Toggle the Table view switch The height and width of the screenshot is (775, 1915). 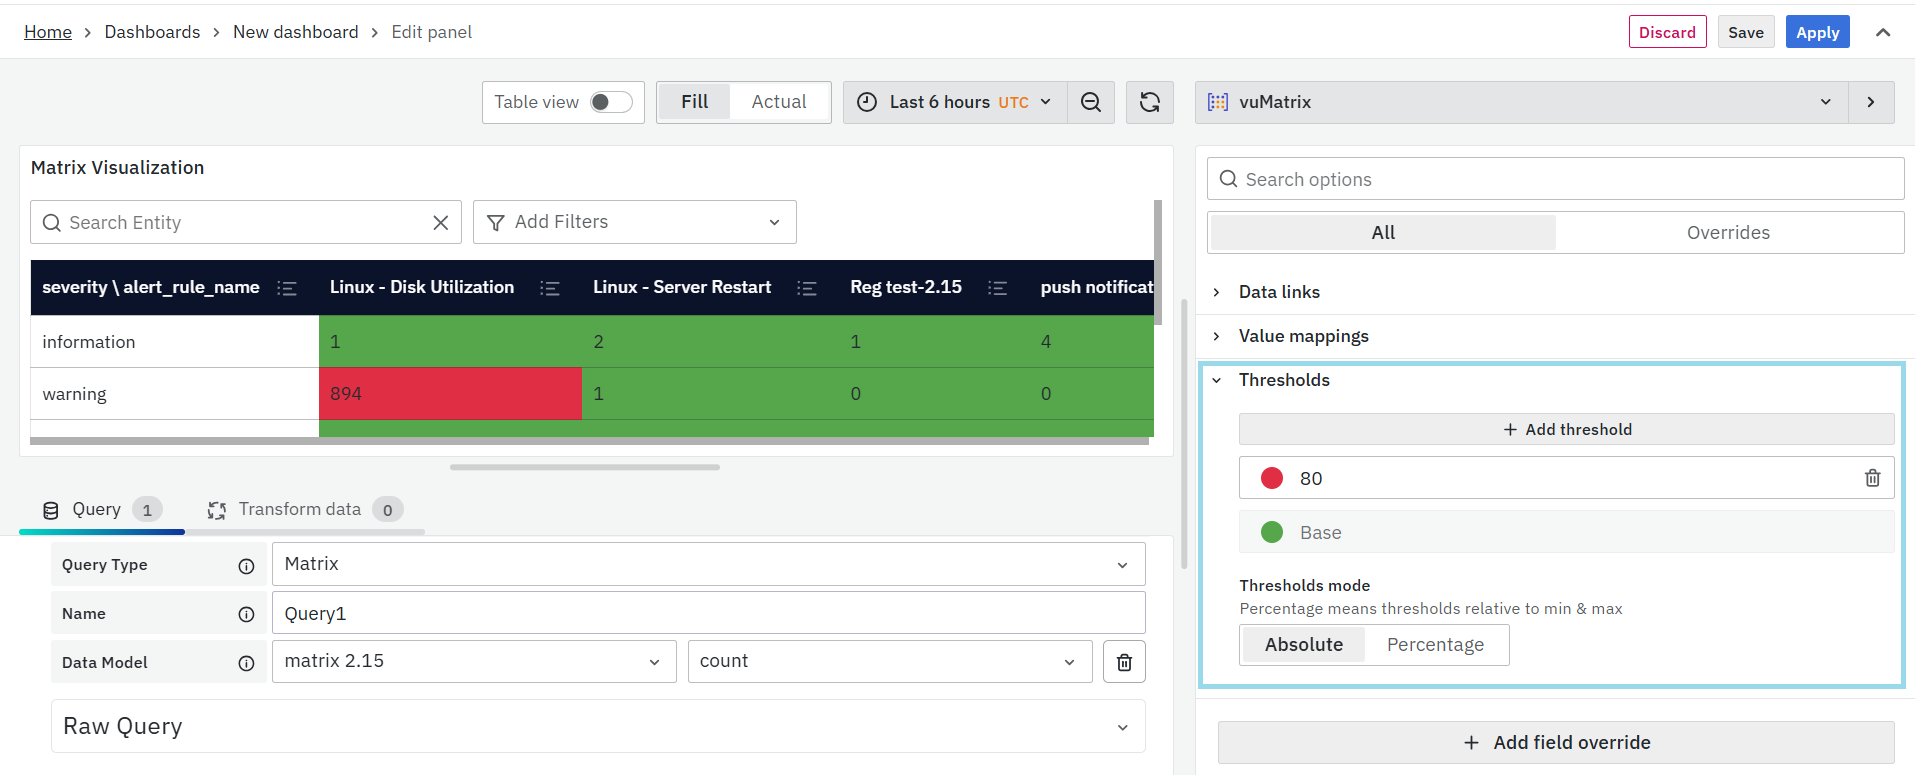610,102
